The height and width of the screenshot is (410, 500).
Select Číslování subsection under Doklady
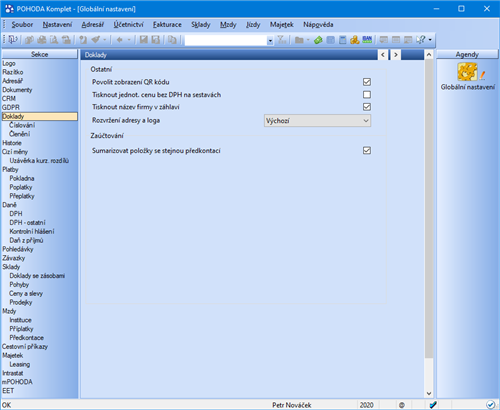(x=22, y=125)
